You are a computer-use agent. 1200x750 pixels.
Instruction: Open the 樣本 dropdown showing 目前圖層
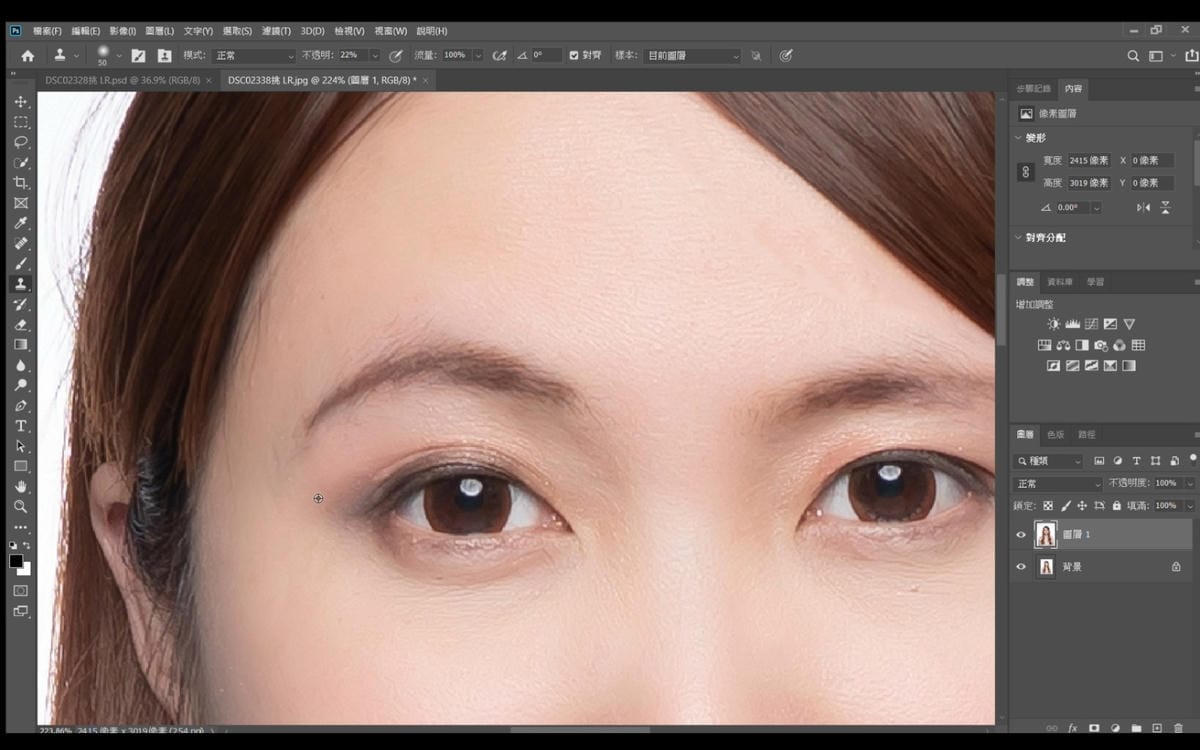[x=691, y=55]
